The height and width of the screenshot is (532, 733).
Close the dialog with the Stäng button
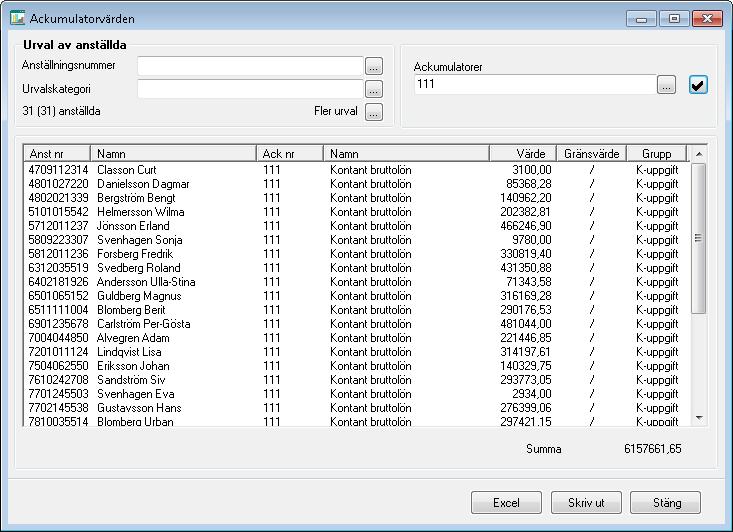coord(666,503)
